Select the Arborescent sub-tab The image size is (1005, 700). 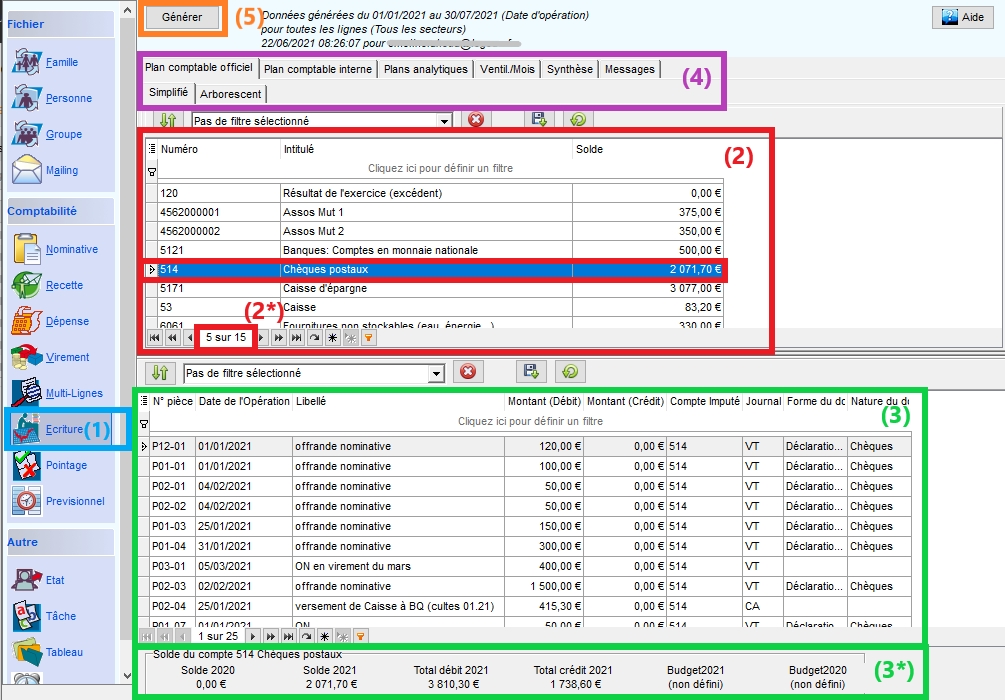coord(231,93)
